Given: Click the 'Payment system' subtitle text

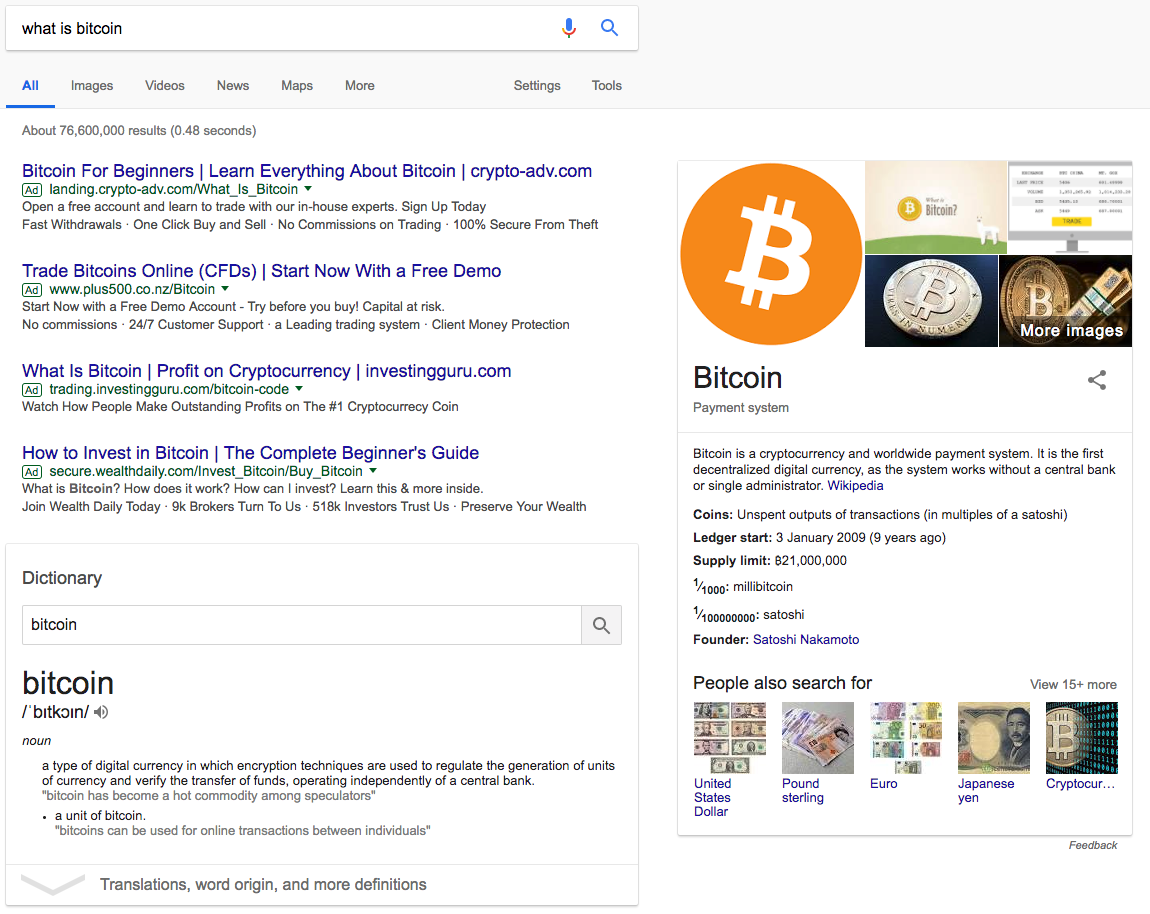Looking at the screenshot, I should [741, 408].
